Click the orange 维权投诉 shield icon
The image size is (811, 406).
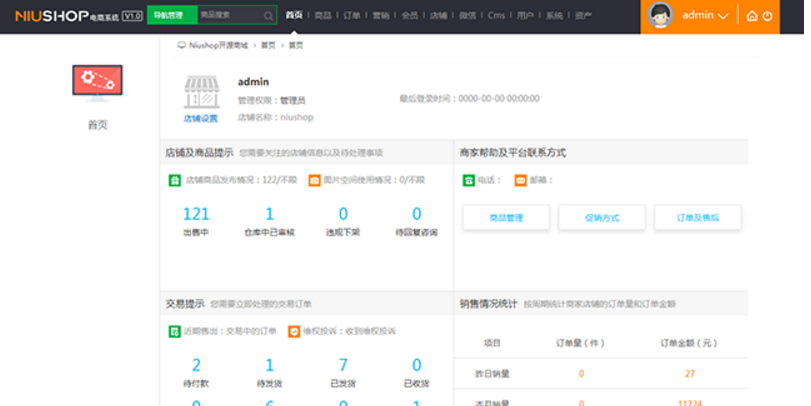coord(294,331)
